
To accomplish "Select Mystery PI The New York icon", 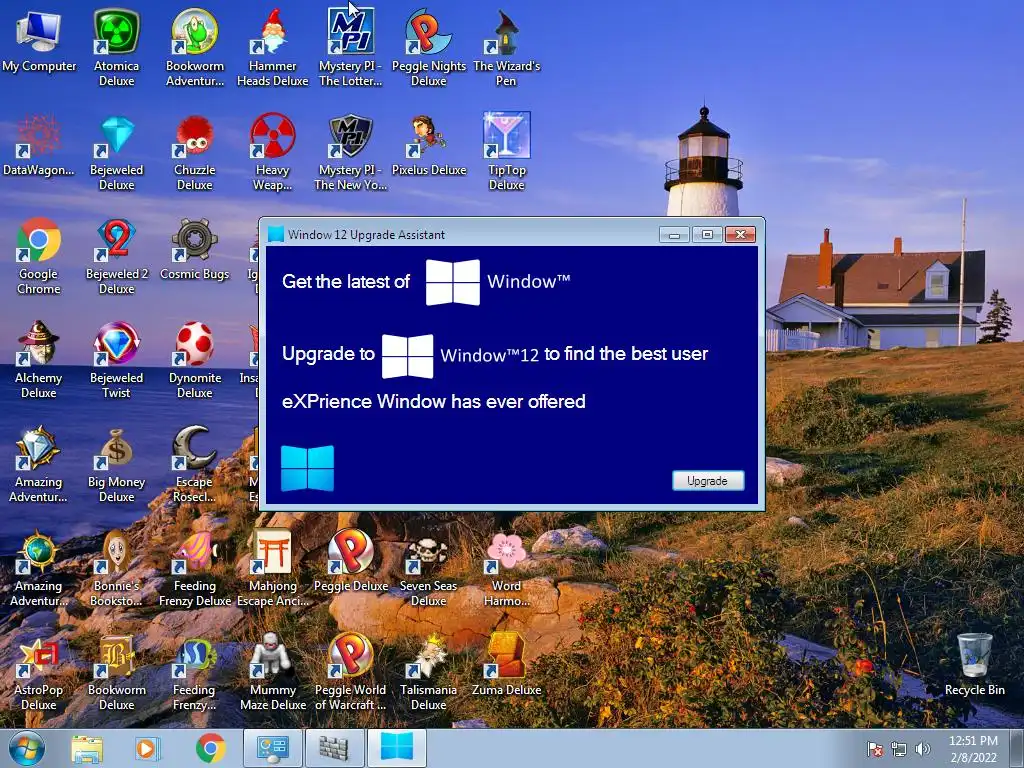I will 351,152.
